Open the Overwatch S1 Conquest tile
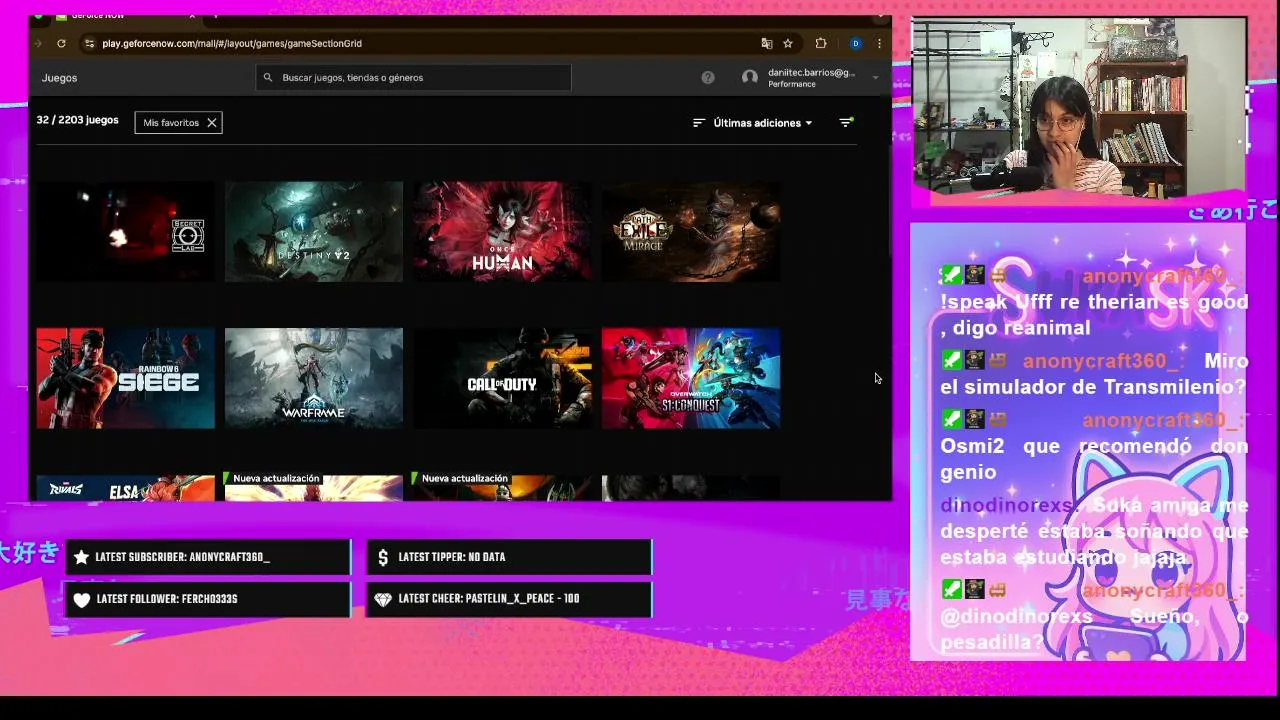 691,378
